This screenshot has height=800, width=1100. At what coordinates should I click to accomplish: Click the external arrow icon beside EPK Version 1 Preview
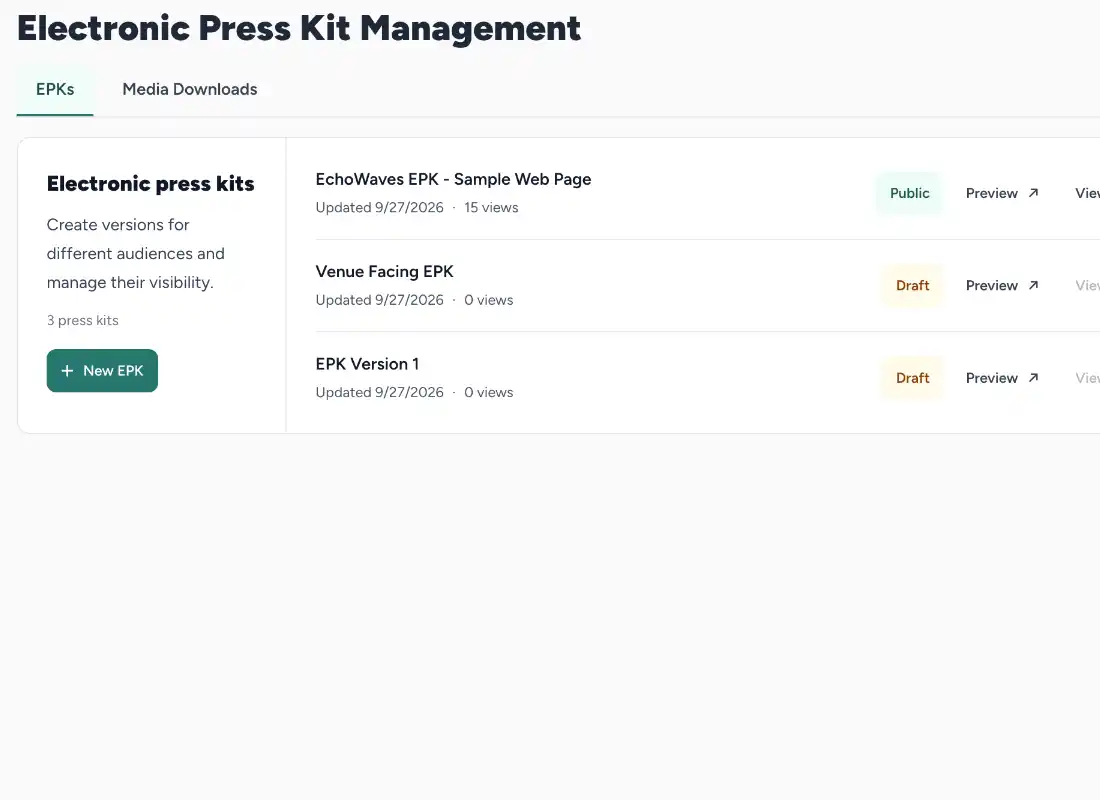coord(1033,378)
